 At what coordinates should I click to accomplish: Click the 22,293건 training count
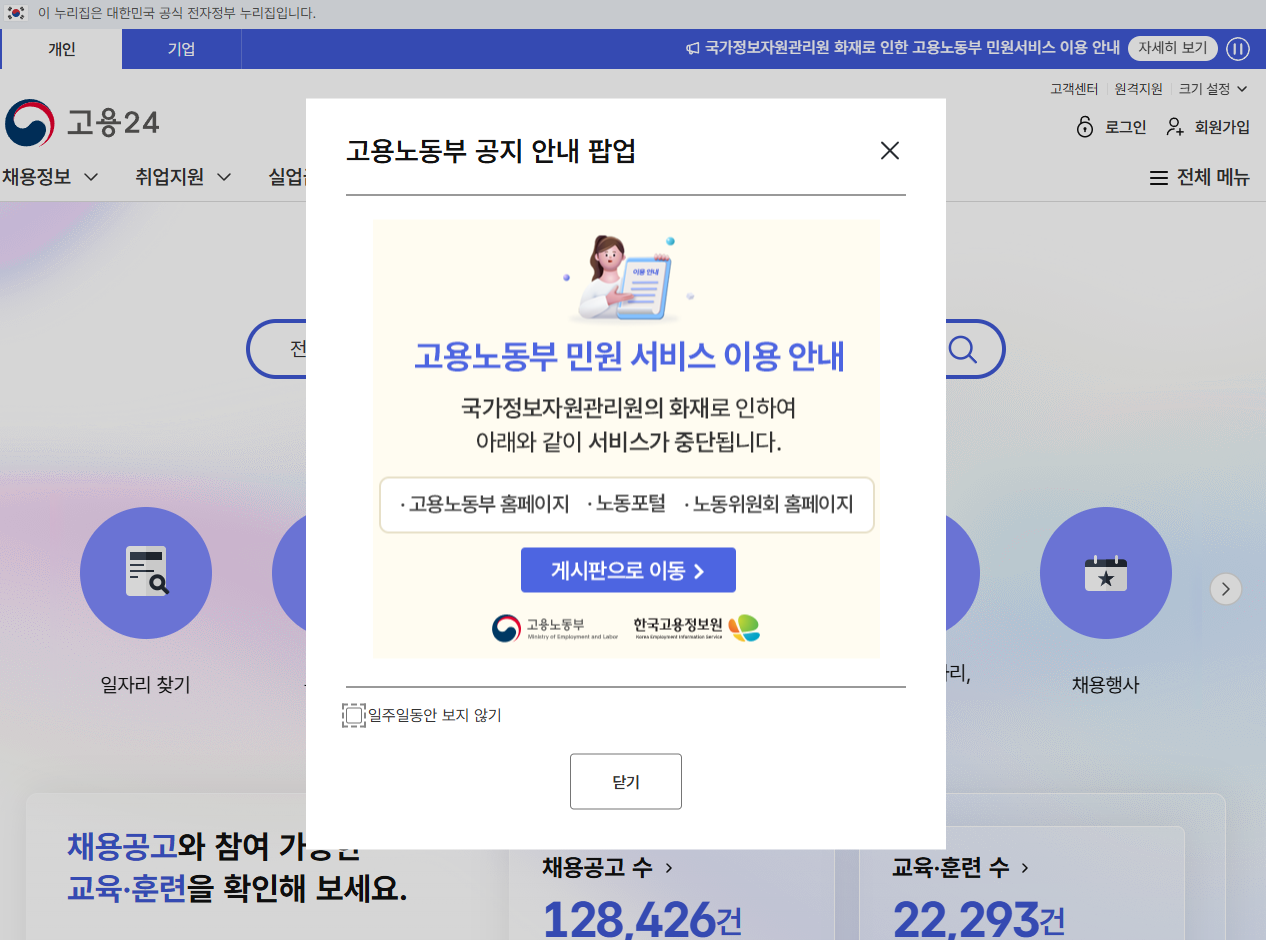click(x=978, y=918)
